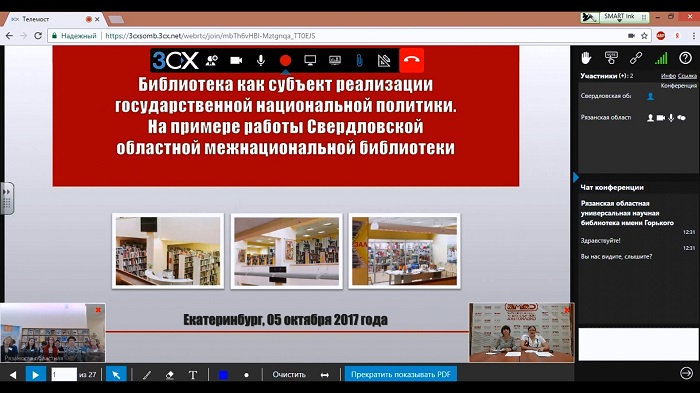Click the fit width double arrow
This screenshot has height=393, width=700.
click(325, 375)
